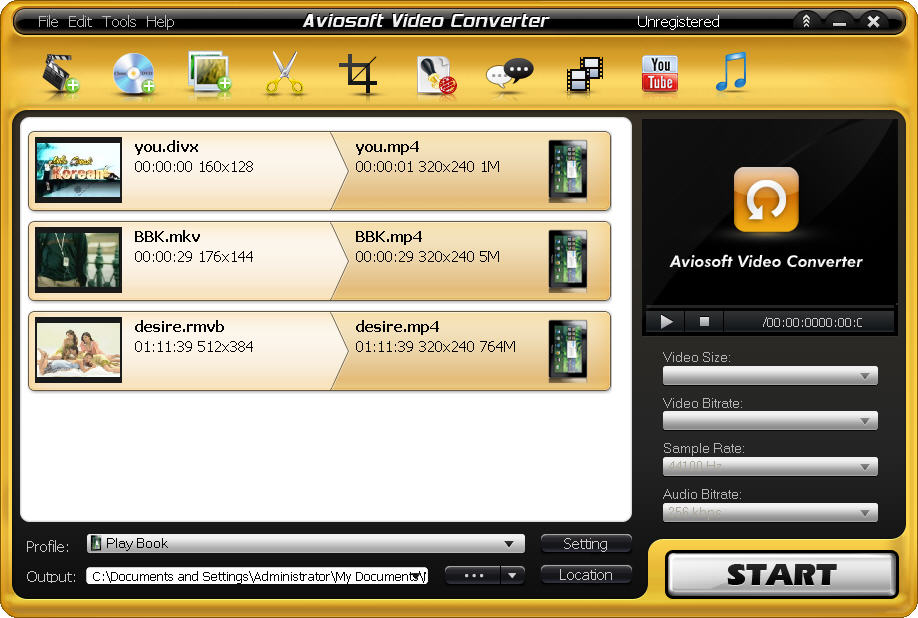Viewport: 918px width, 618px height.
Task: Click the 00:00:01 320x240 1M output details
Action: click(x=427, y=167)
